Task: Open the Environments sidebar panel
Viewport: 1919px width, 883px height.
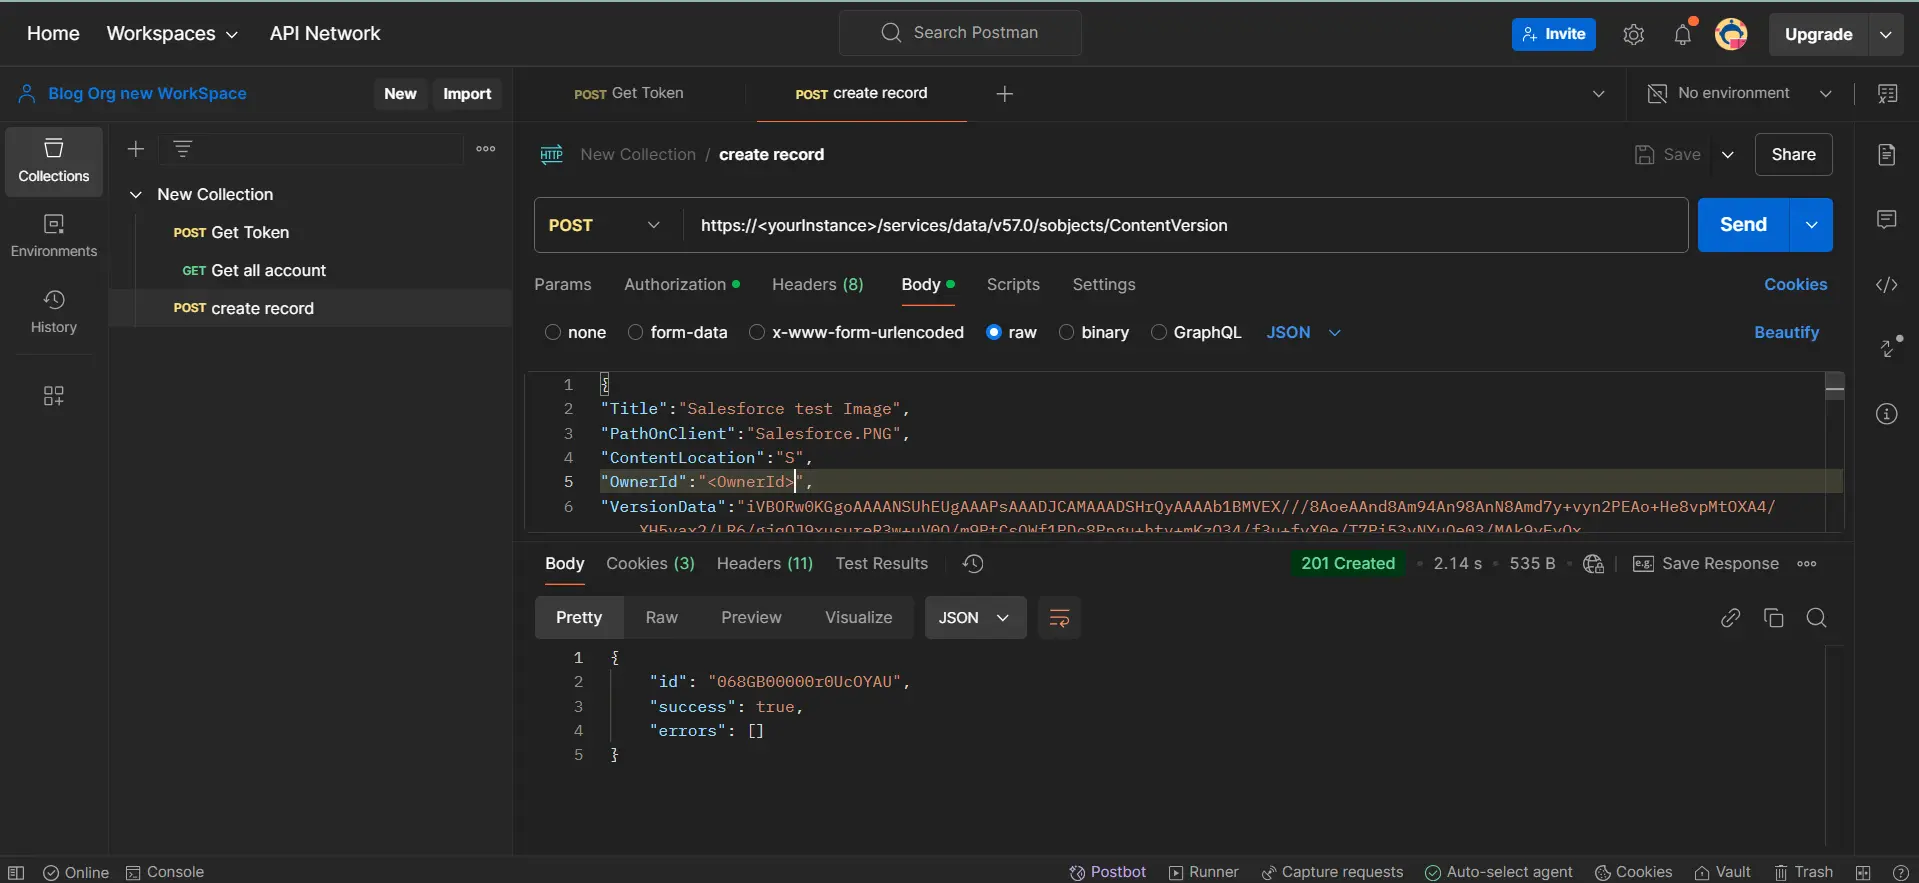Action: click(54, 236)
